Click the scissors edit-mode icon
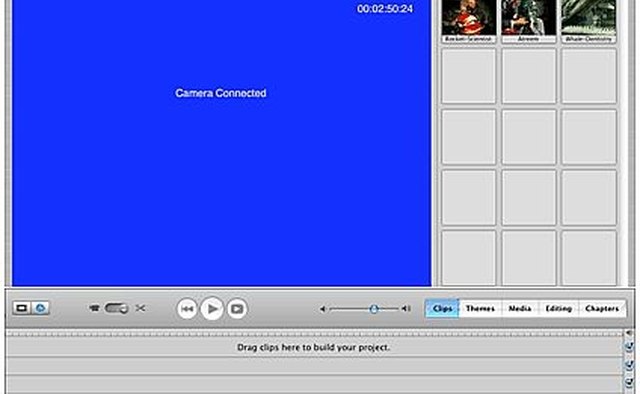Image resolution: width=640 pixels, height=394 pixels. (x=140, y=308)
